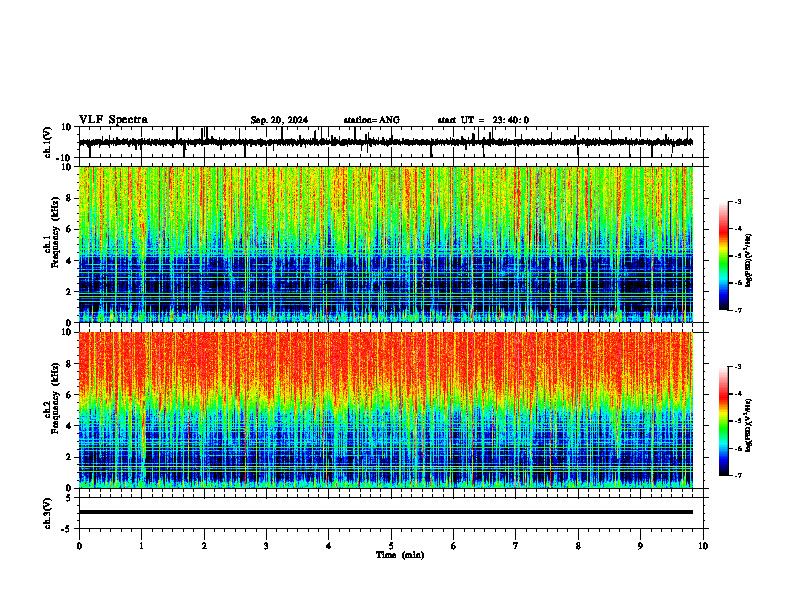Screen dimensions: 792x612
Task: Select the date text "Sep. 20, 2024"
Action: [279, 120]
